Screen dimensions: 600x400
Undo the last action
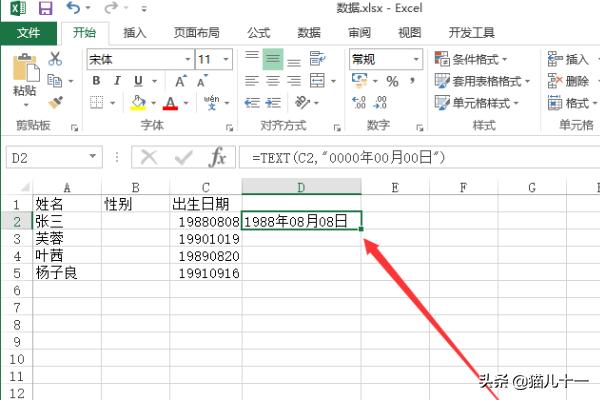(73, 8)
